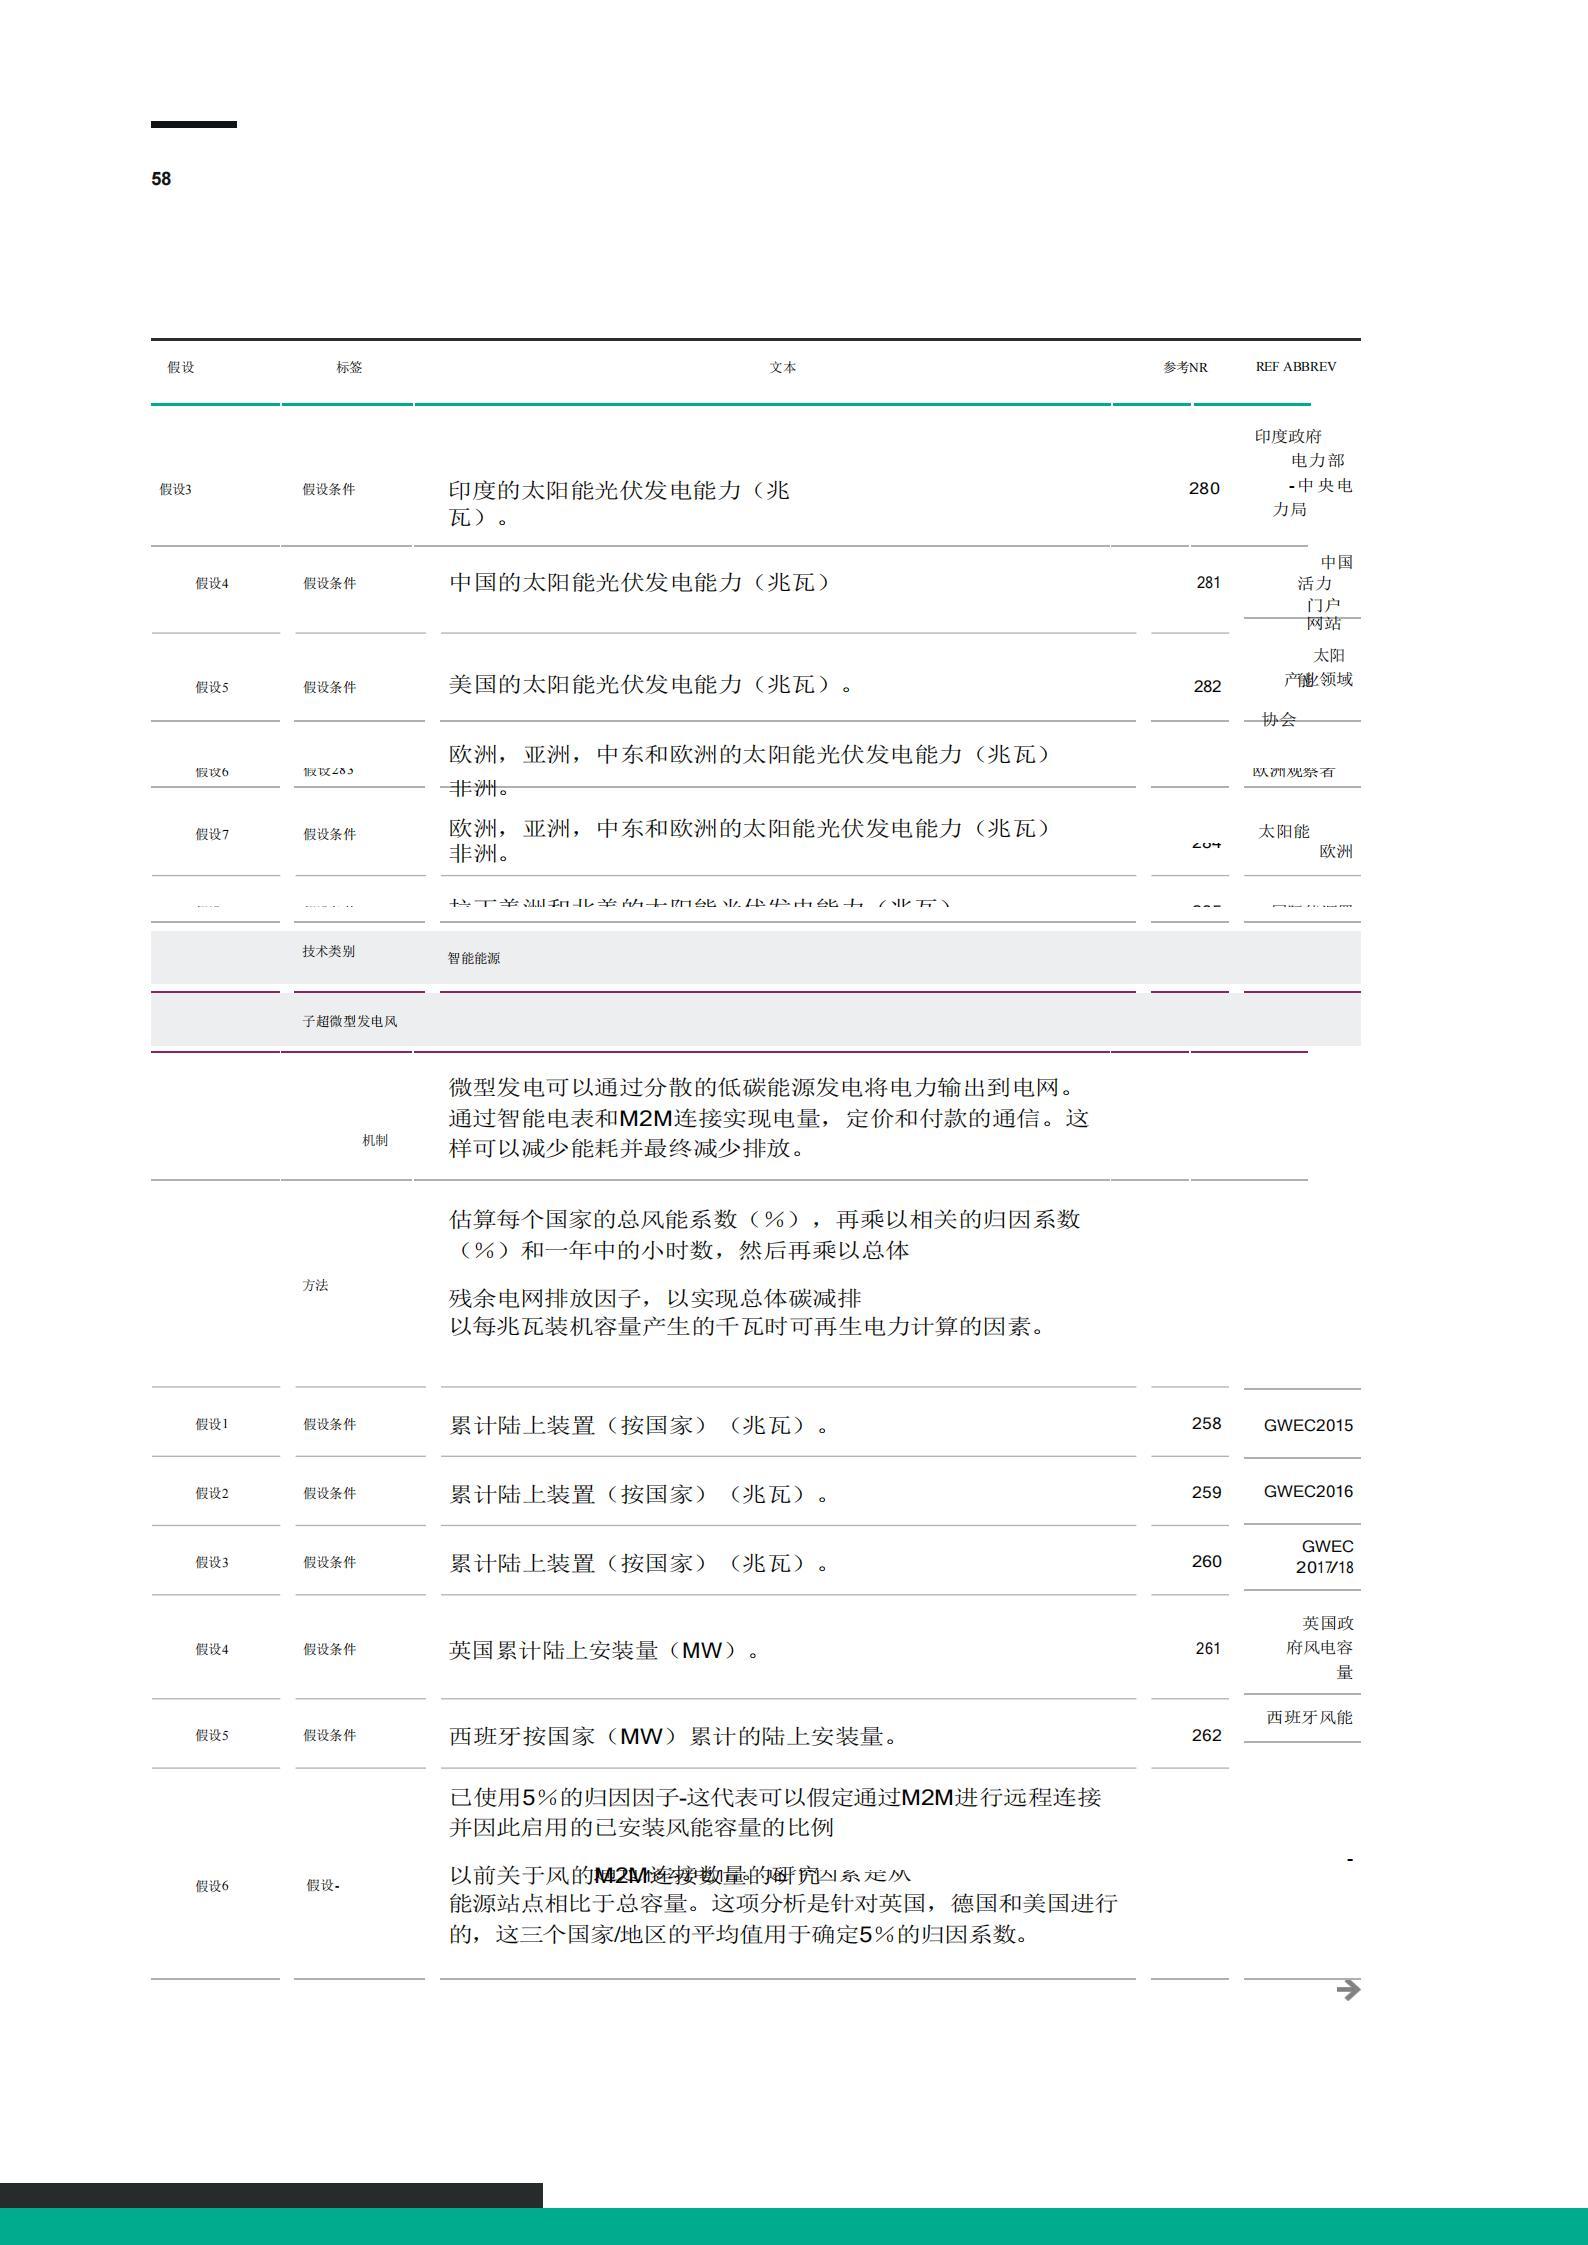This screenshot has width=1588, height=2245.
Task: Click the REF ABBREV column header
Action: pyautogui.click(x=1296, y=367)
